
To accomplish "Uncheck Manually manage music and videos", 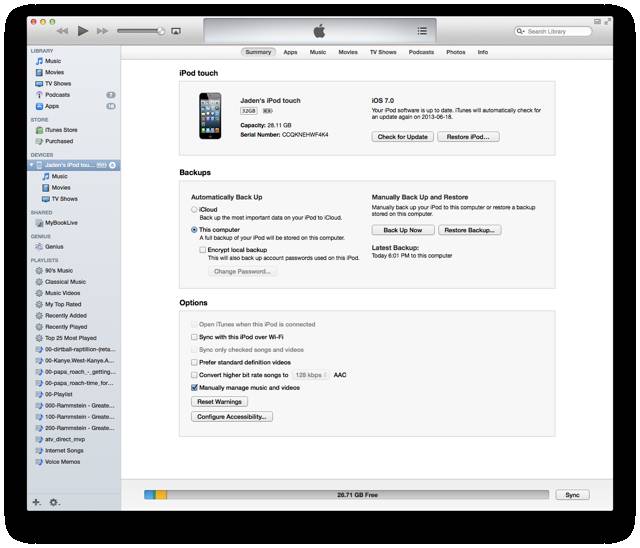I will coord(193,386).
